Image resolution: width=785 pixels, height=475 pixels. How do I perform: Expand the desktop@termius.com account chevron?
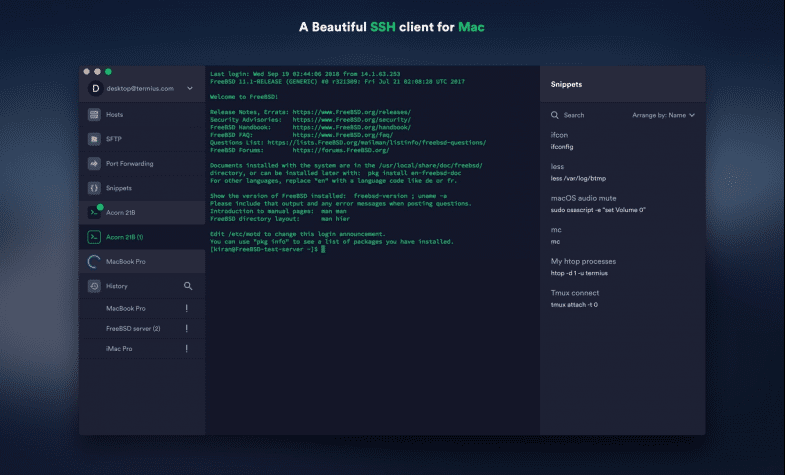pyautogui.click(x=190, y=89)
